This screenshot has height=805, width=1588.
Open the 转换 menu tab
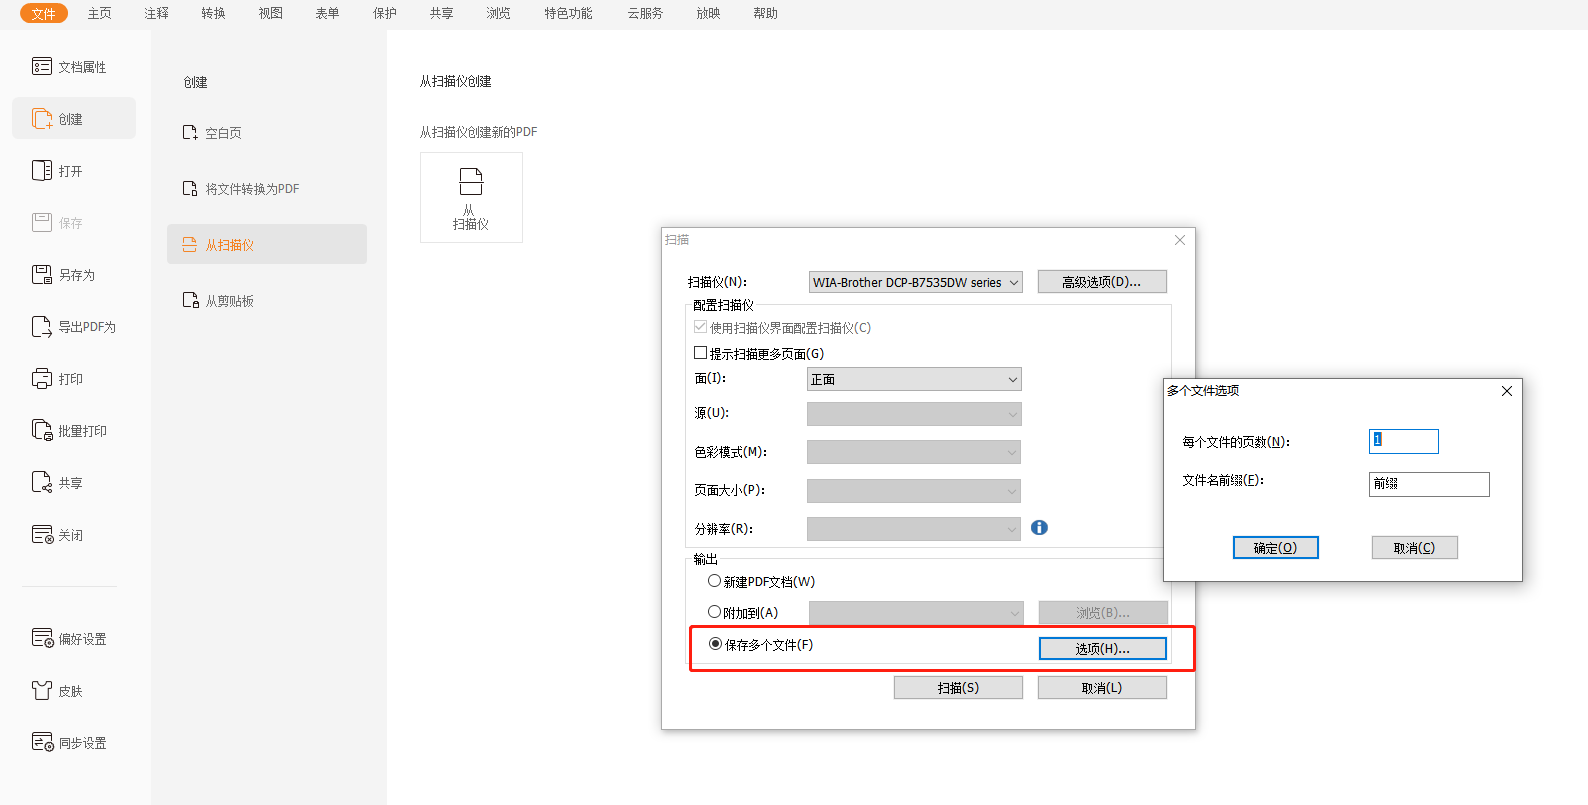click(x=213, y=13)
